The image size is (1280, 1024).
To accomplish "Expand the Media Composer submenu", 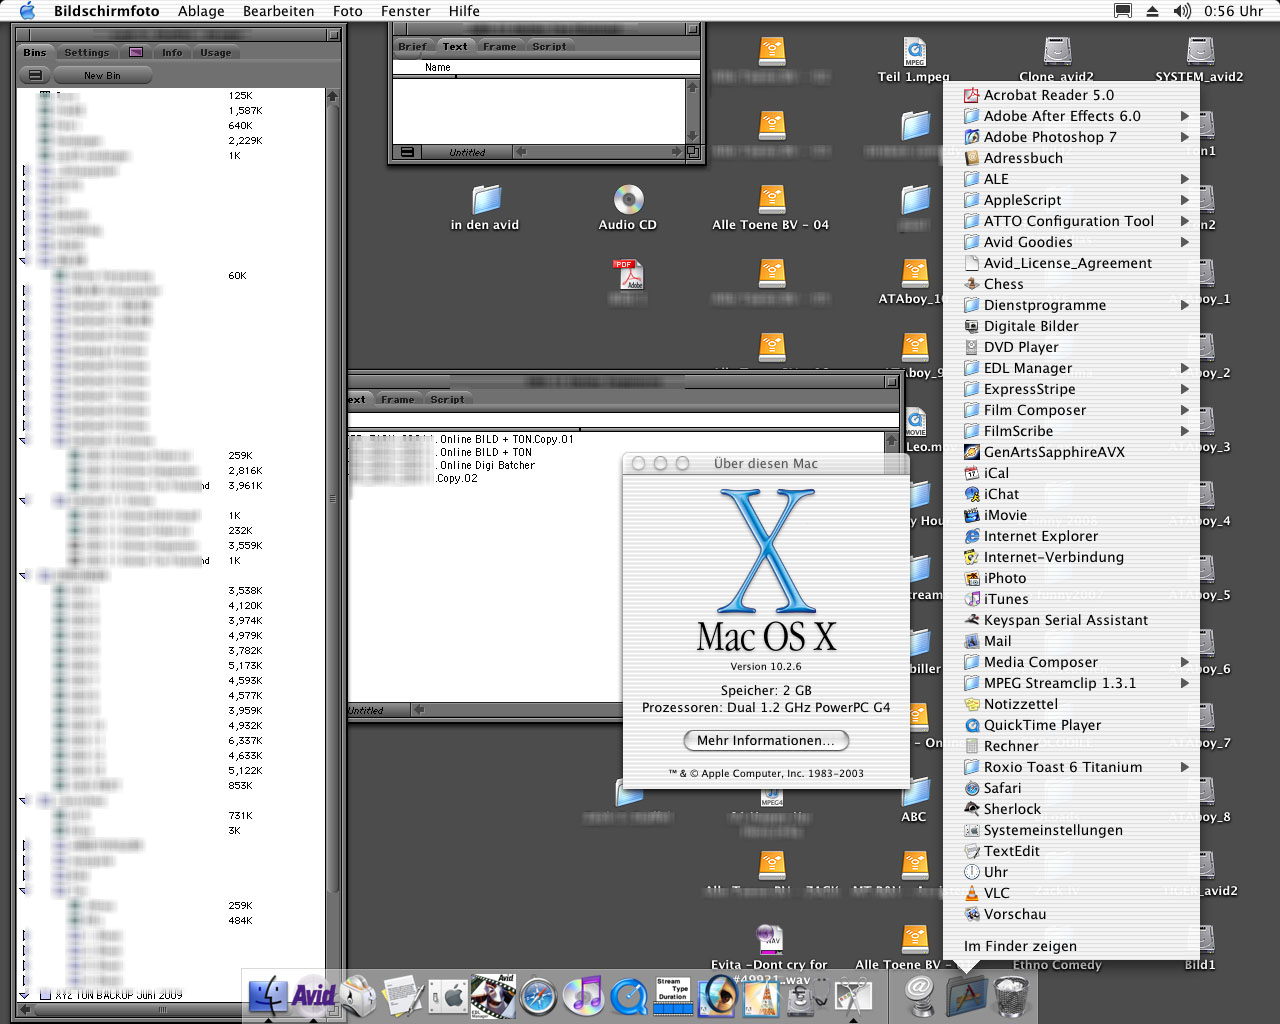I will [x=1185, y=662].
